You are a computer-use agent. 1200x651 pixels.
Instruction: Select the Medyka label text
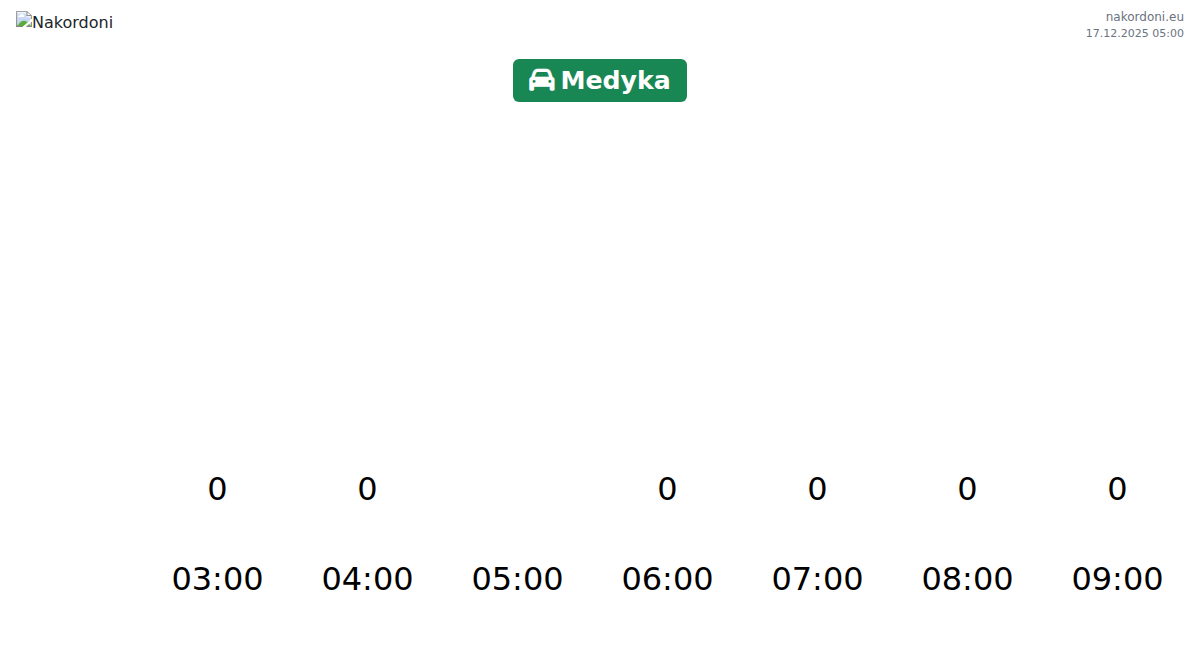[x=615, y=81]
